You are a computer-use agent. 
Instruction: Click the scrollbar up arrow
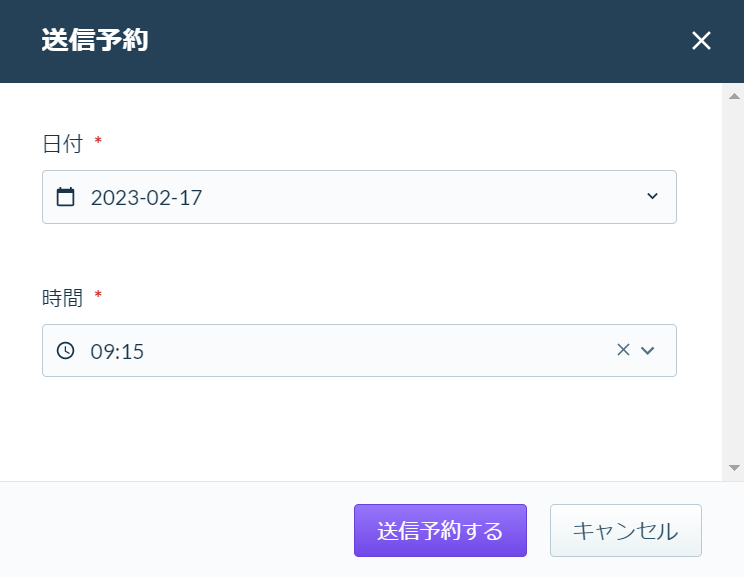tap(734, 96)
